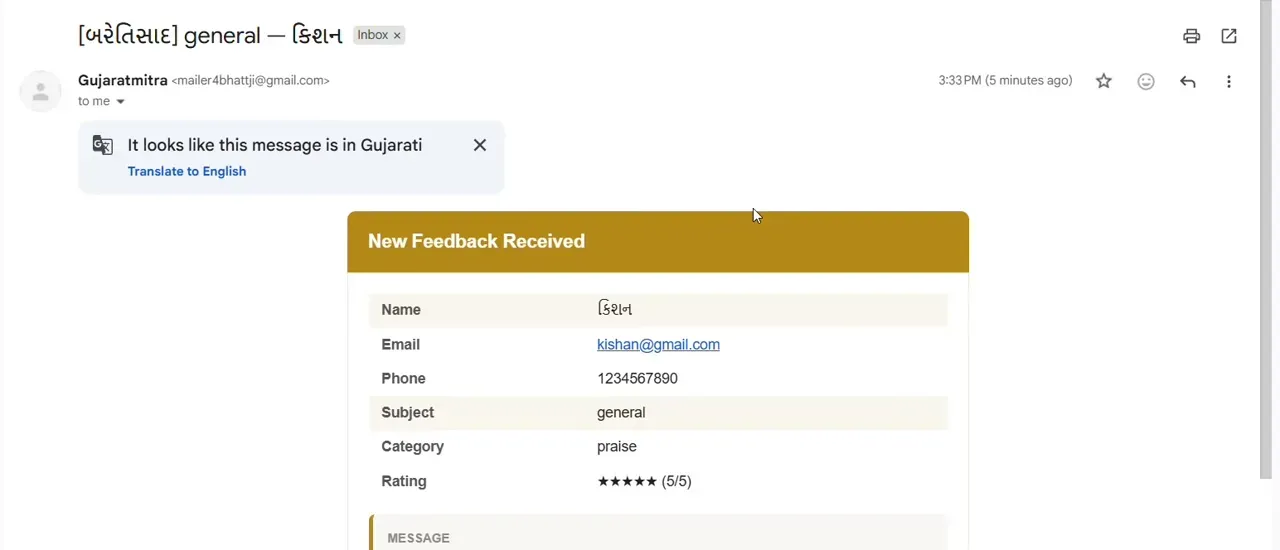1280x550 pixels.
Task: Click the sender avatar picture
Action: click(x=40, y=92)
